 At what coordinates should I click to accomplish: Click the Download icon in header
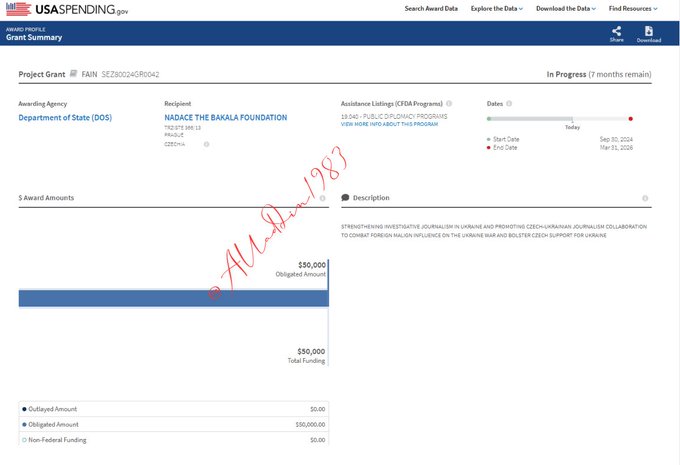click(x=648, y=31)
